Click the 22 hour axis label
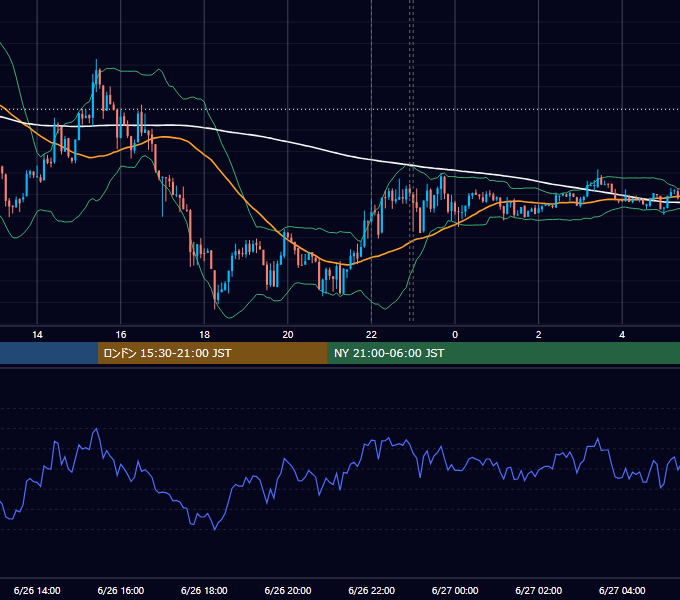The height and width of the screenshot is (600, 680). coord(371,335)
